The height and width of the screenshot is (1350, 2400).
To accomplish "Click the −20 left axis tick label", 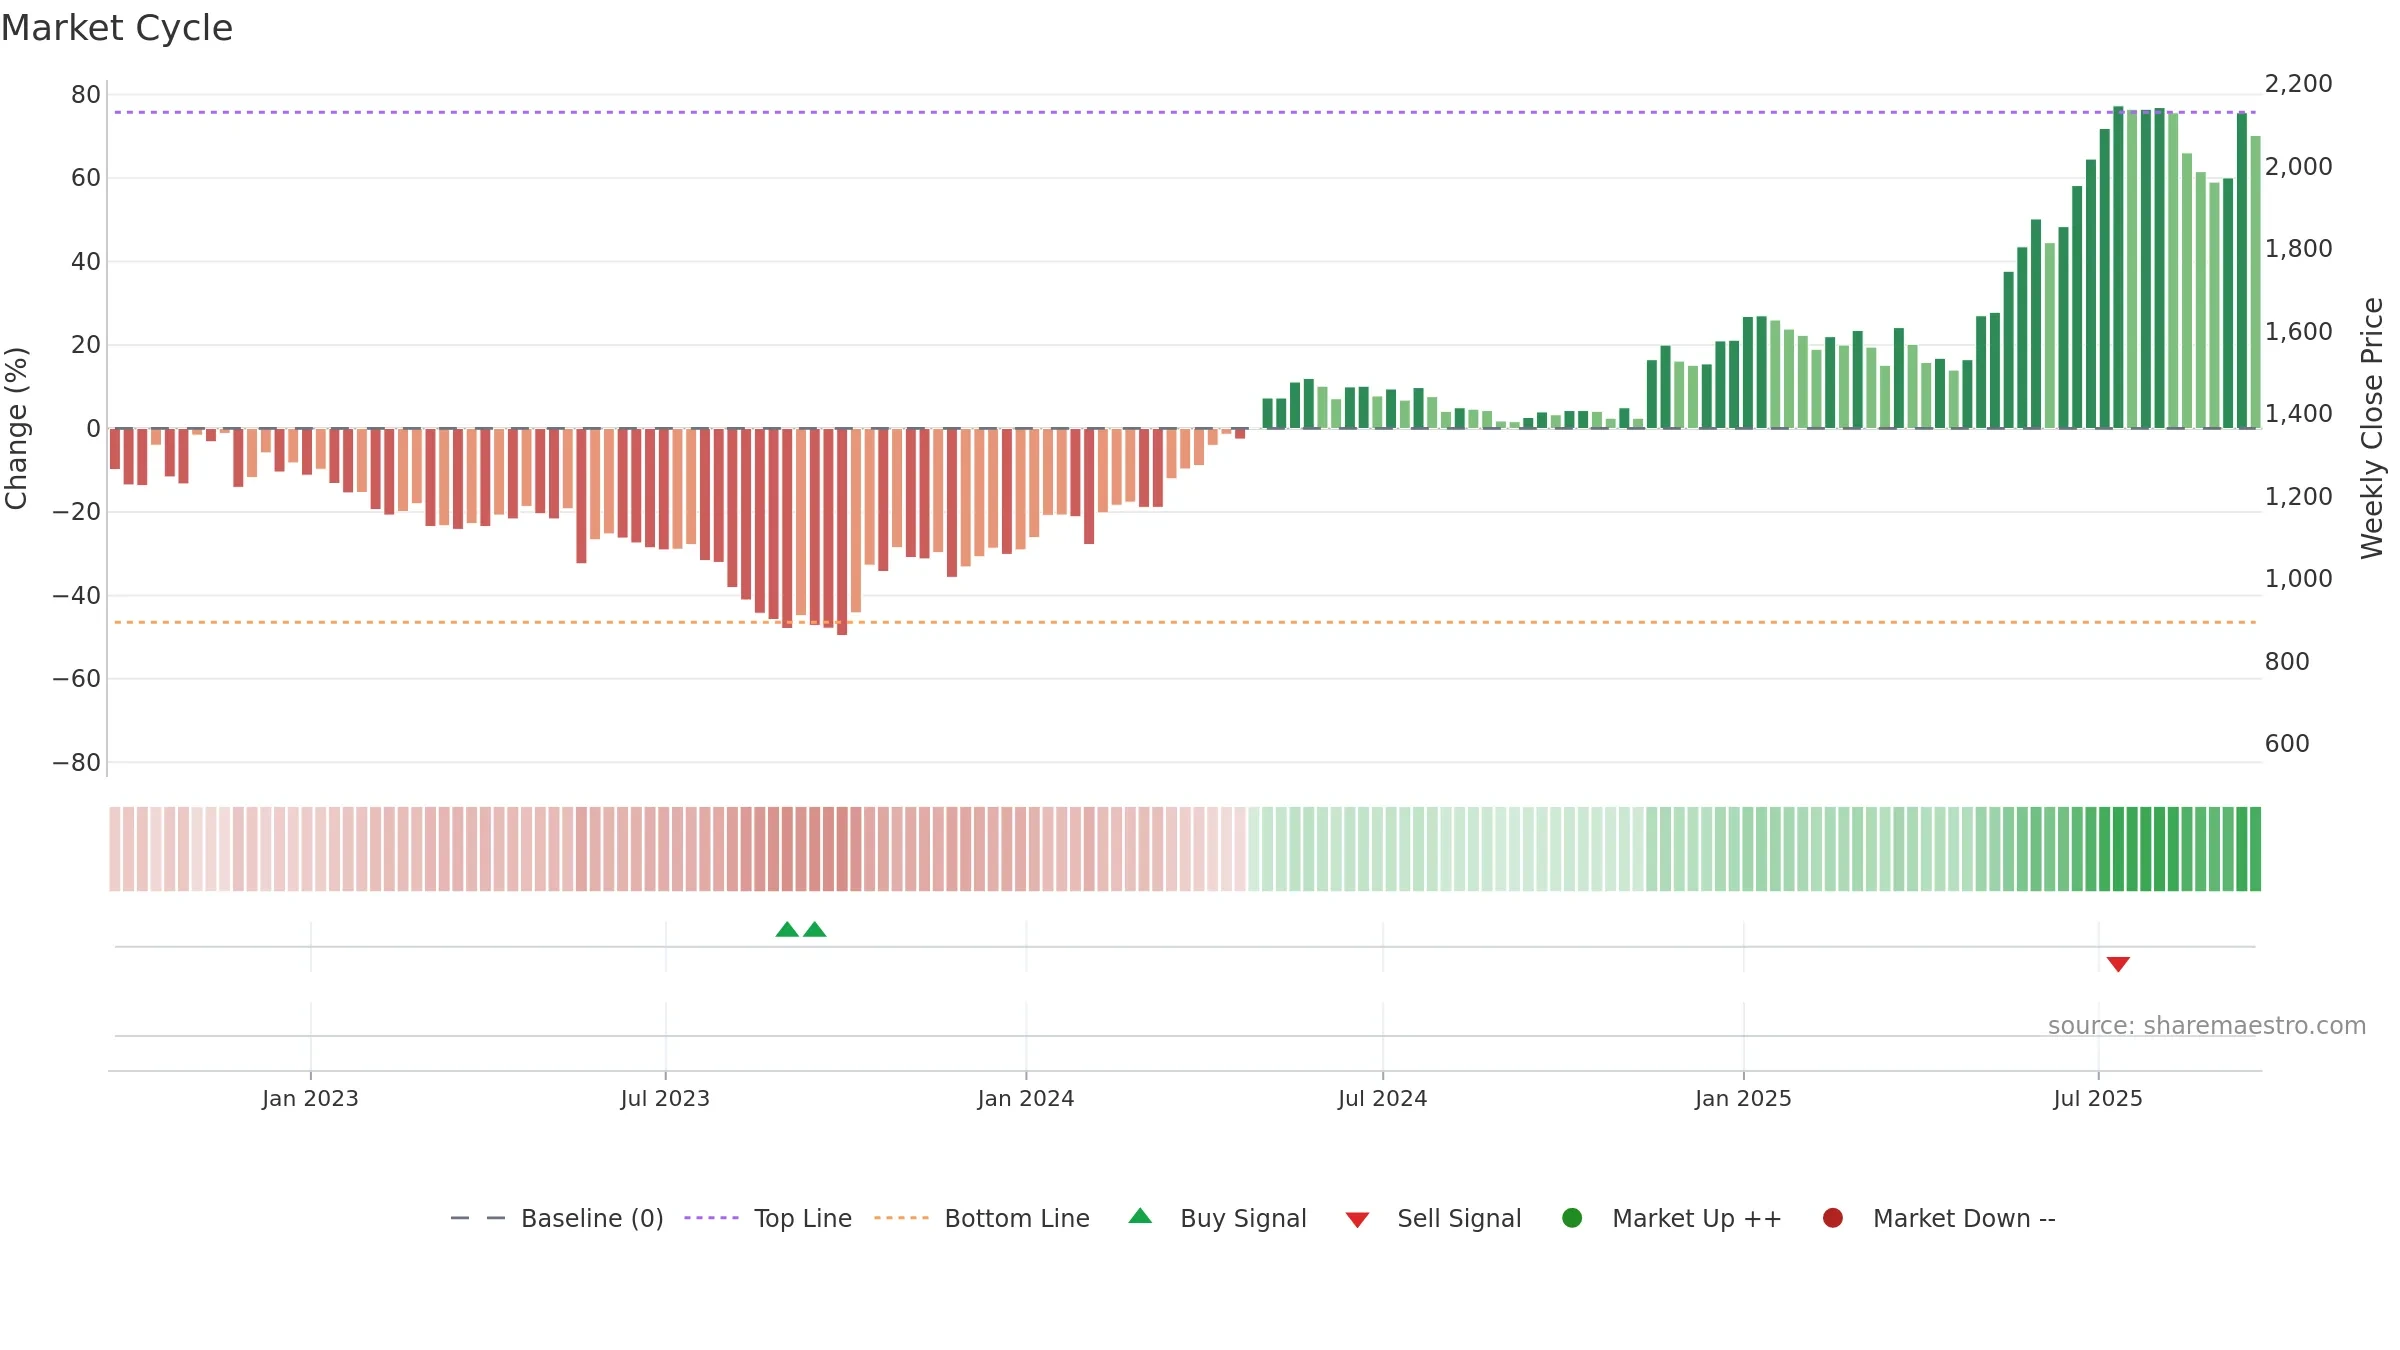I will tap(77, 511).
